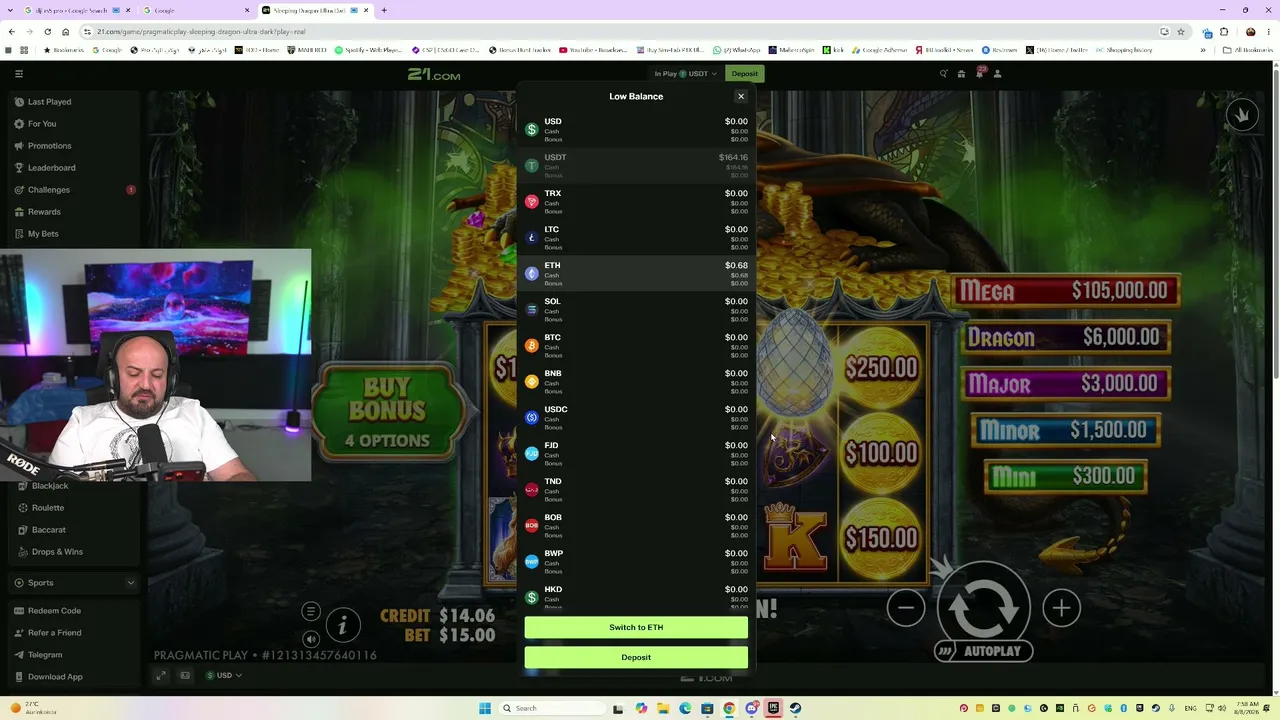Switch to the Google tab
Viewport: 1280px width, 720px height.
(195, 10)
